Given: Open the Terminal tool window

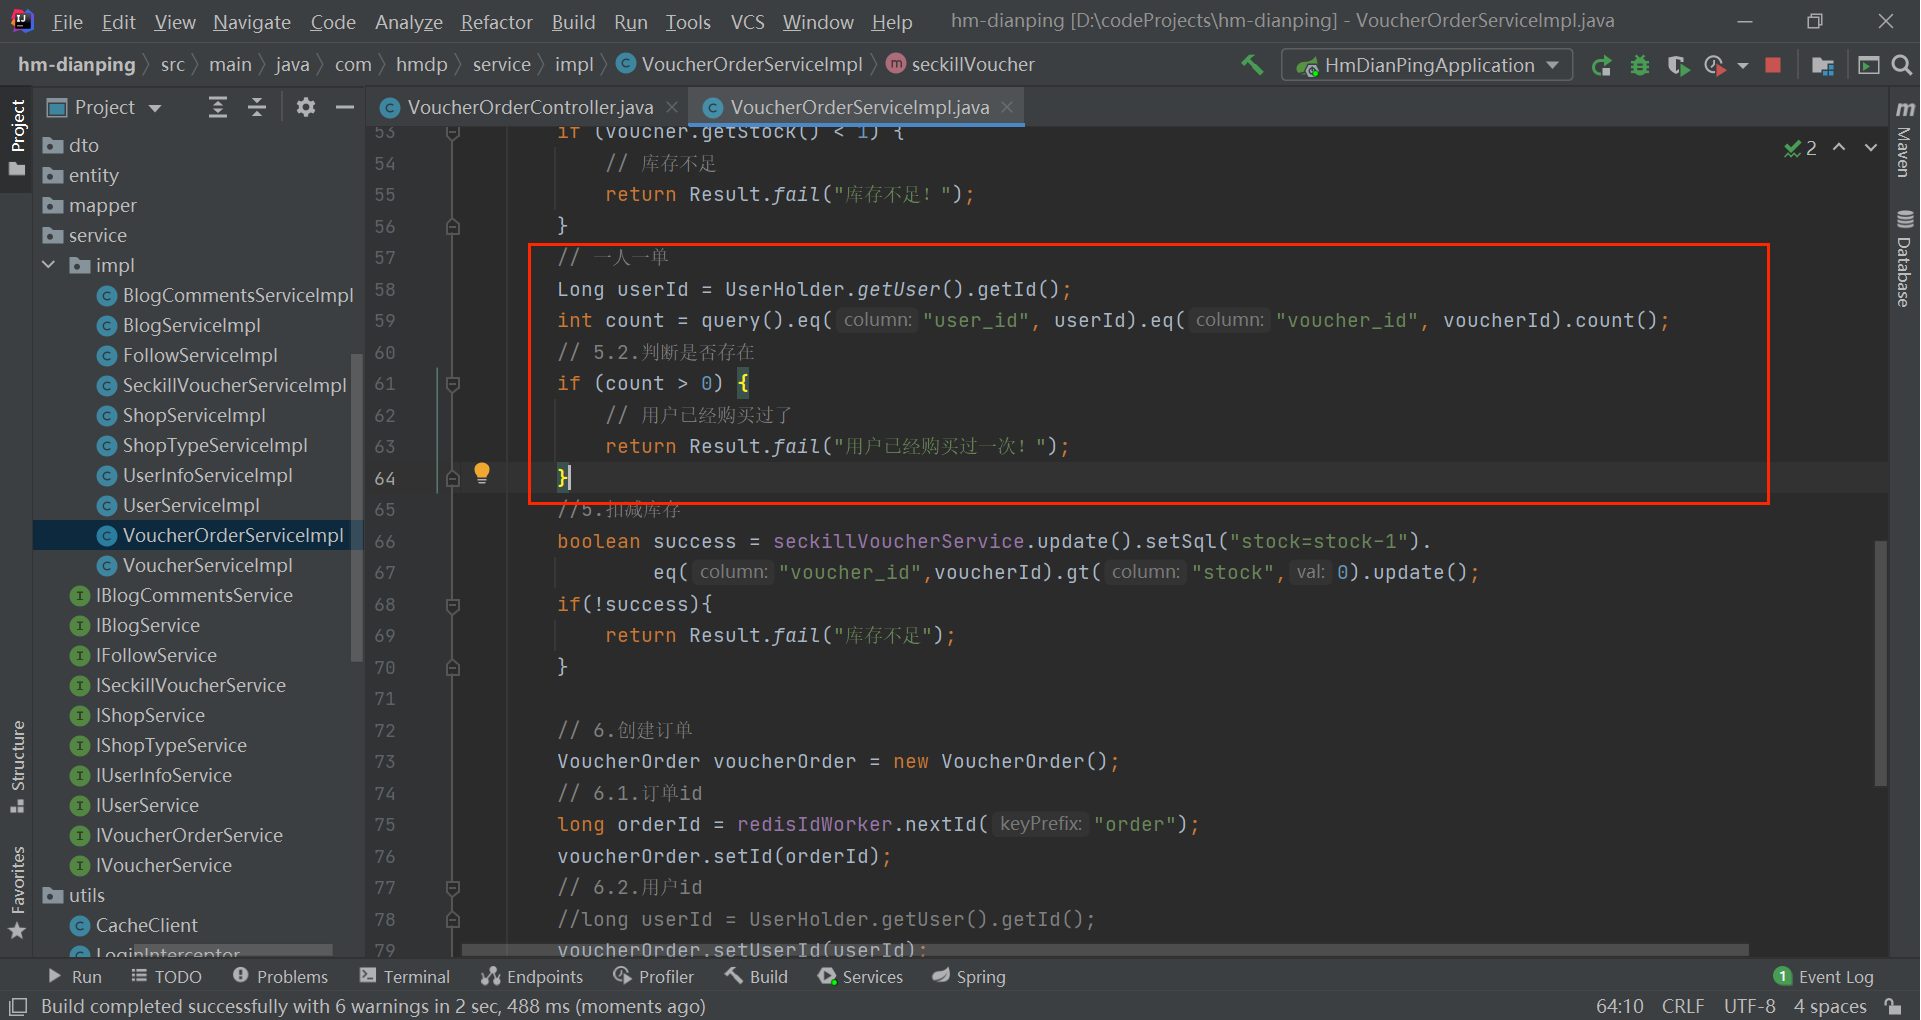Looking at the screenshot, I should (405, 977).
